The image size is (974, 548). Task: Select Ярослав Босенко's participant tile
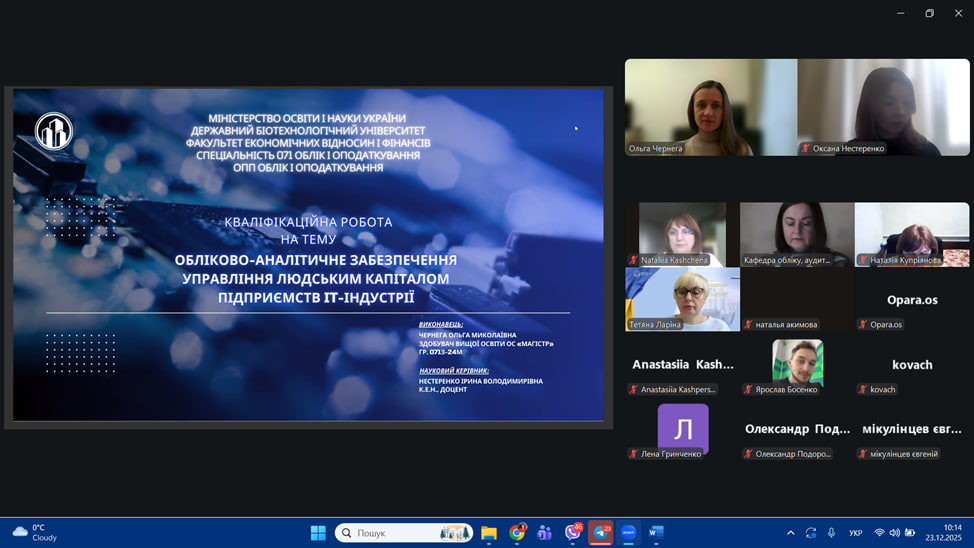[x=797, y=364]
